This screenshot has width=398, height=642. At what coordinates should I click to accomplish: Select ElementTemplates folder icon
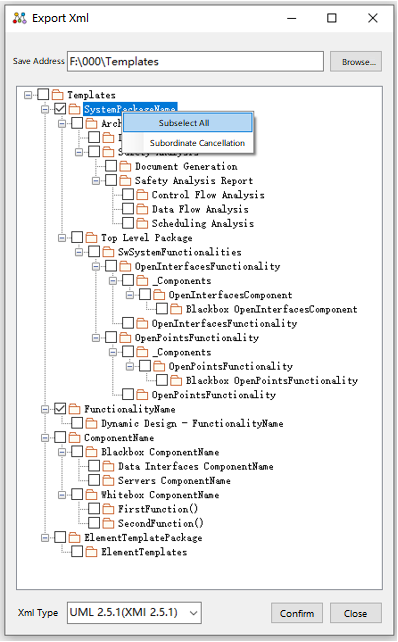pyautogui.click(x=91, y=552)
